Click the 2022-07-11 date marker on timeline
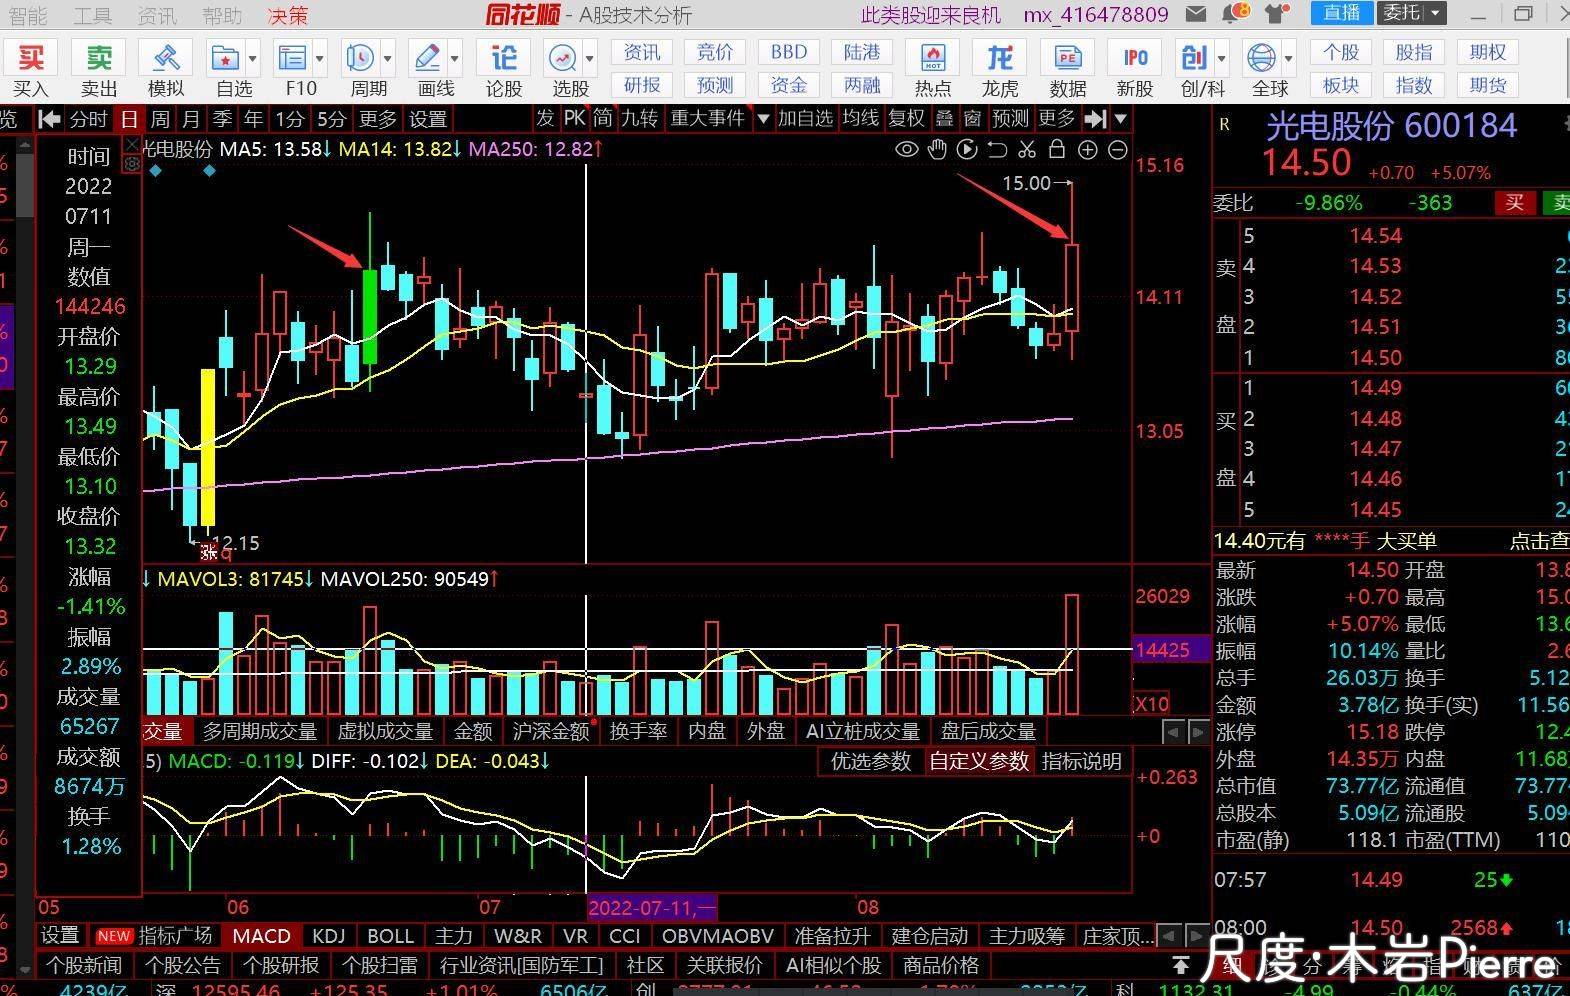1570x996 pixels. point(651,907)
